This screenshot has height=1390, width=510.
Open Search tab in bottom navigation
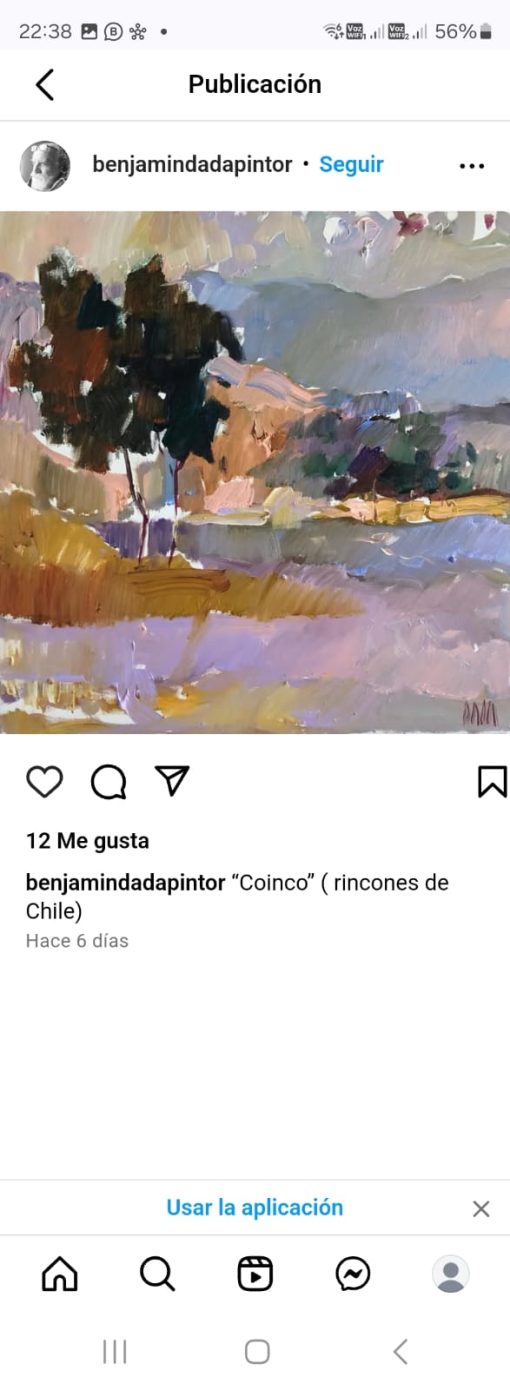157,1273
